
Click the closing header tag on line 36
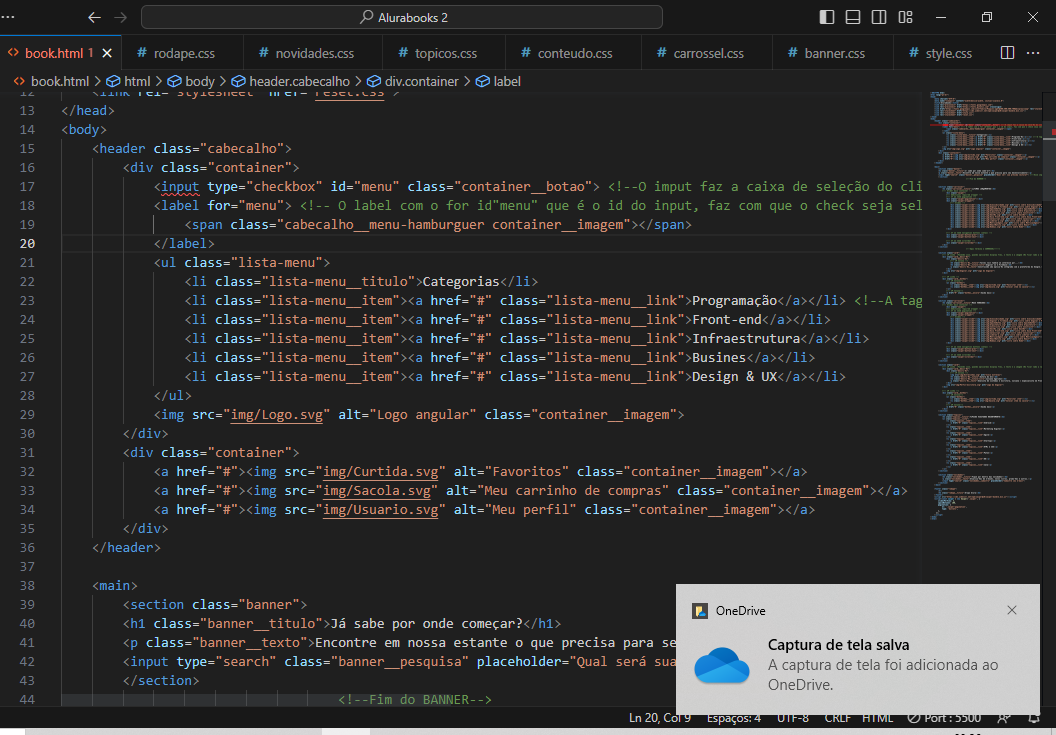click(x=127, y=548)
